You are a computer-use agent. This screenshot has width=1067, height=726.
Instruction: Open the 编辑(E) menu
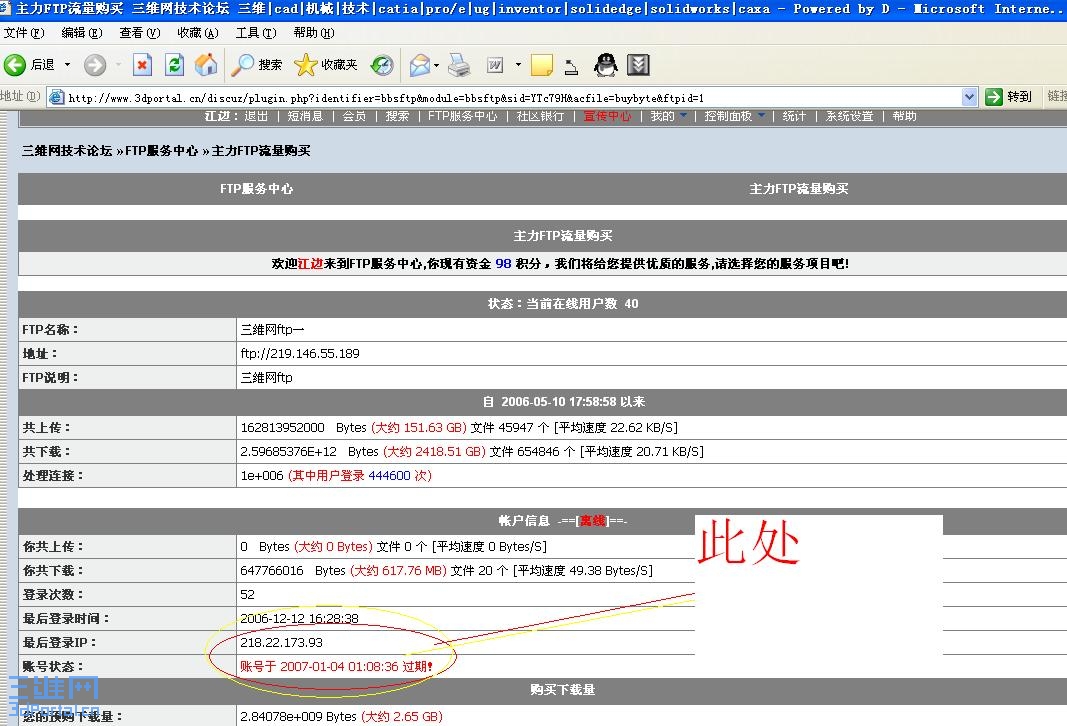coord(82,33)
